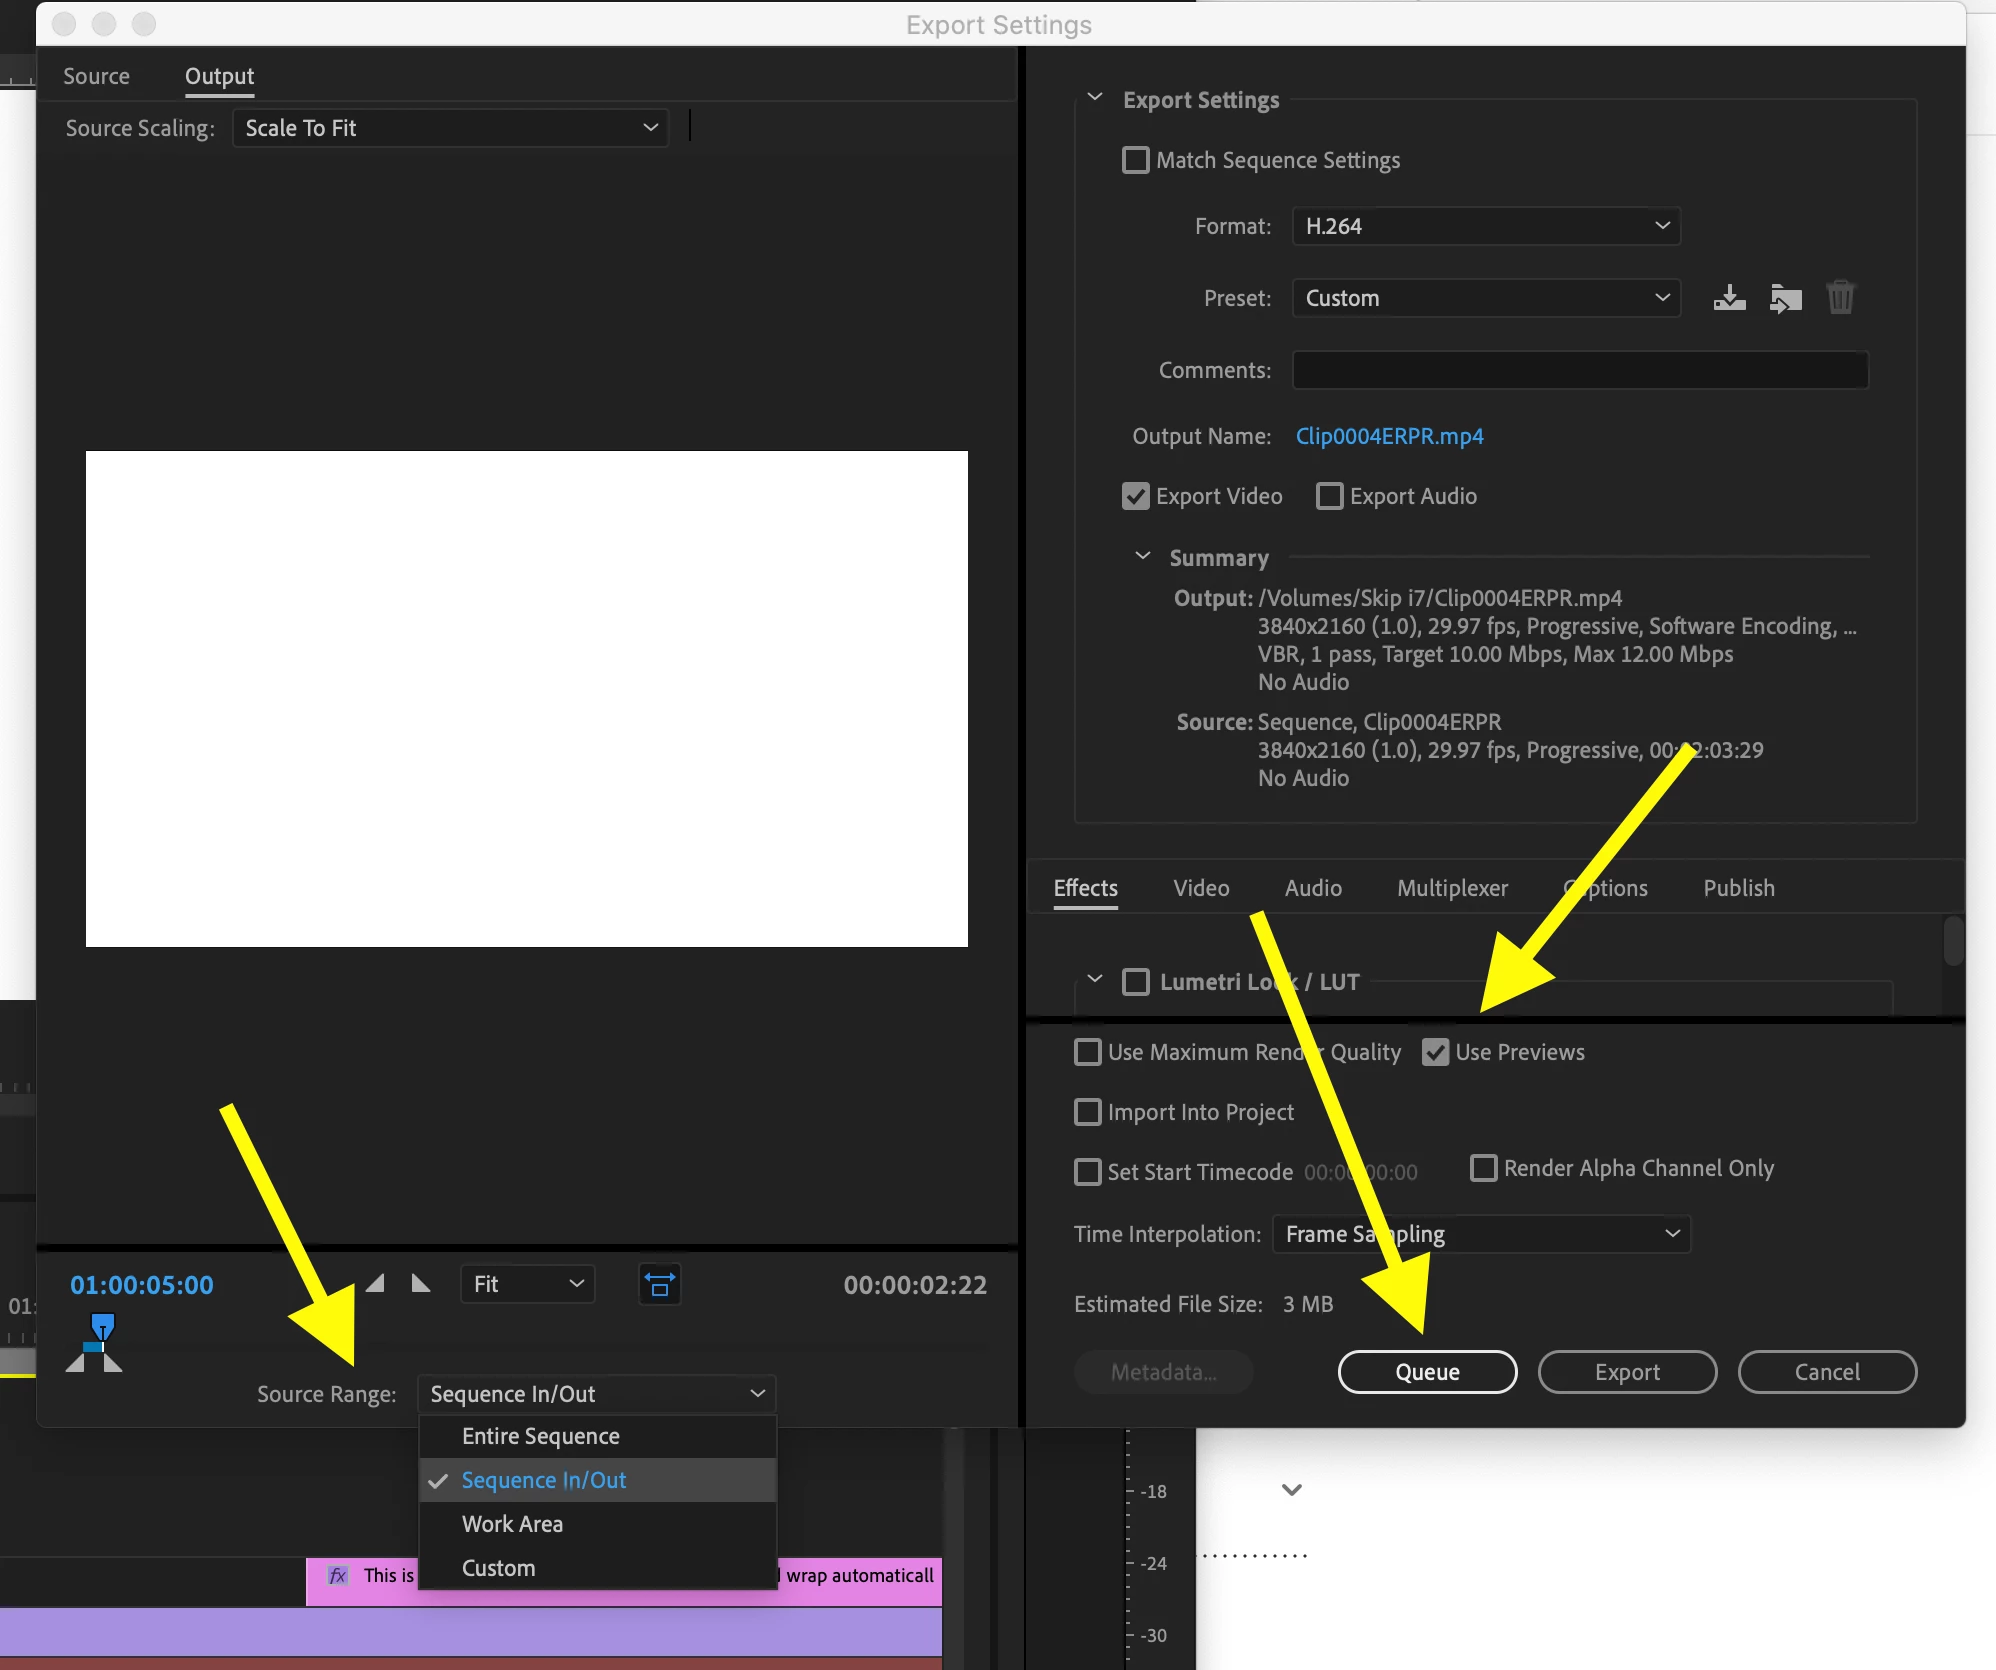Image resolution: width=1996 pixels, height=1670 pixels.
Task: Toggle the aspect ratio correction icon
Action: click(660, 1284)
